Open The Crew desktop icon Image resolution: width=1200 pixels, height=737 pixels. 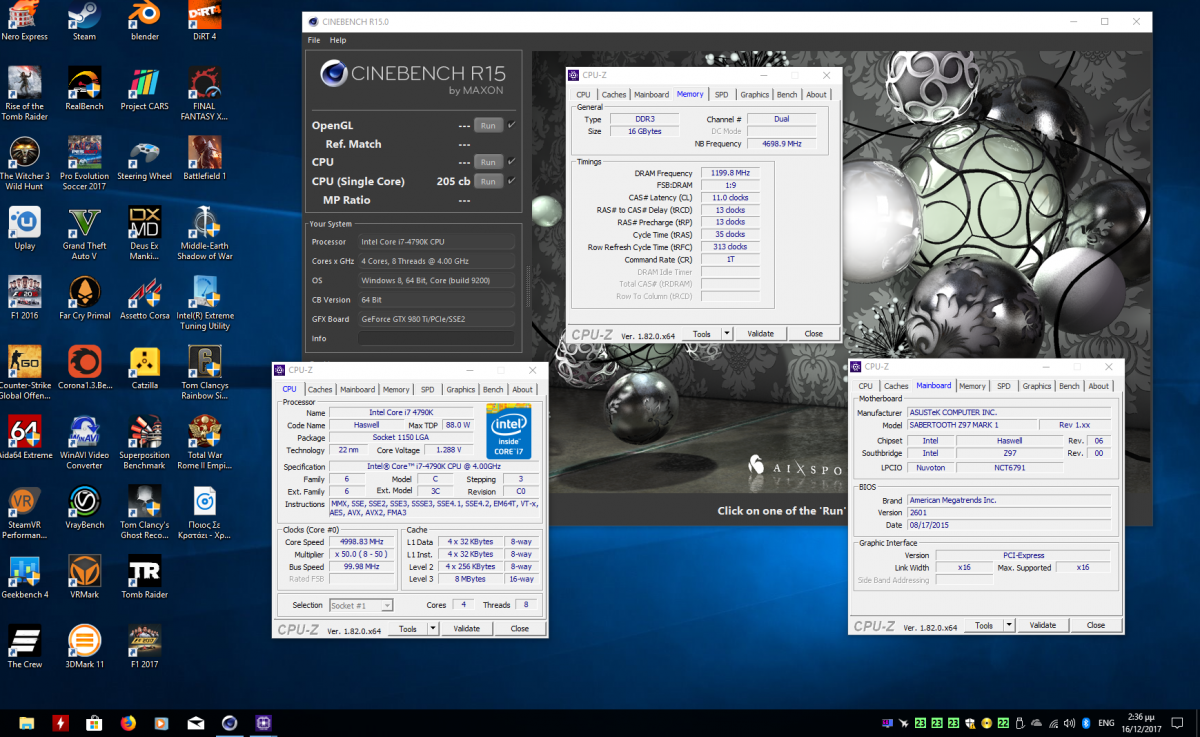coord(25,649)
